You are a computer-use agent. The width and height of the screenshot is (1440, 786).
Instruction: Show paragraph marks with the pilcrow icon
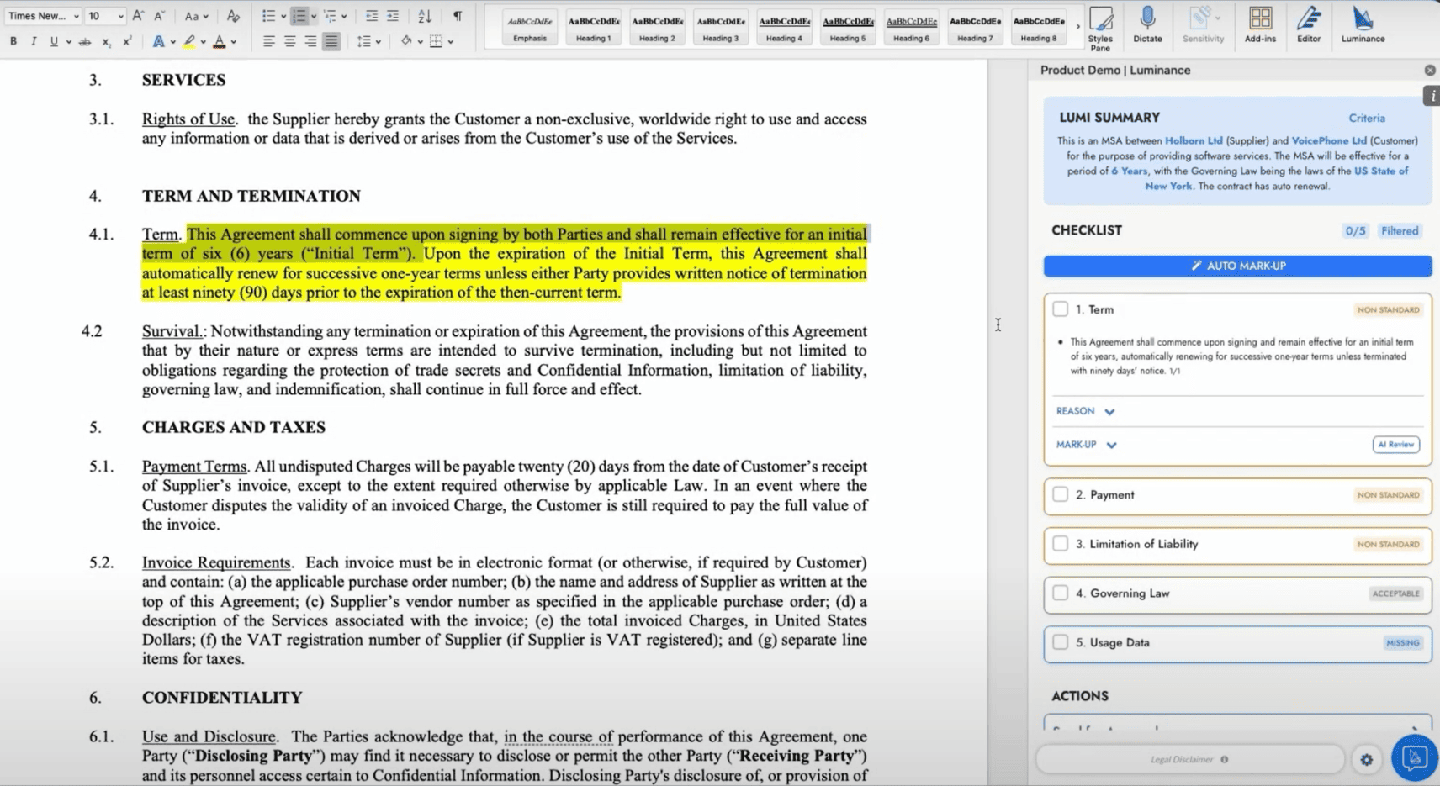tap(457, 16)
